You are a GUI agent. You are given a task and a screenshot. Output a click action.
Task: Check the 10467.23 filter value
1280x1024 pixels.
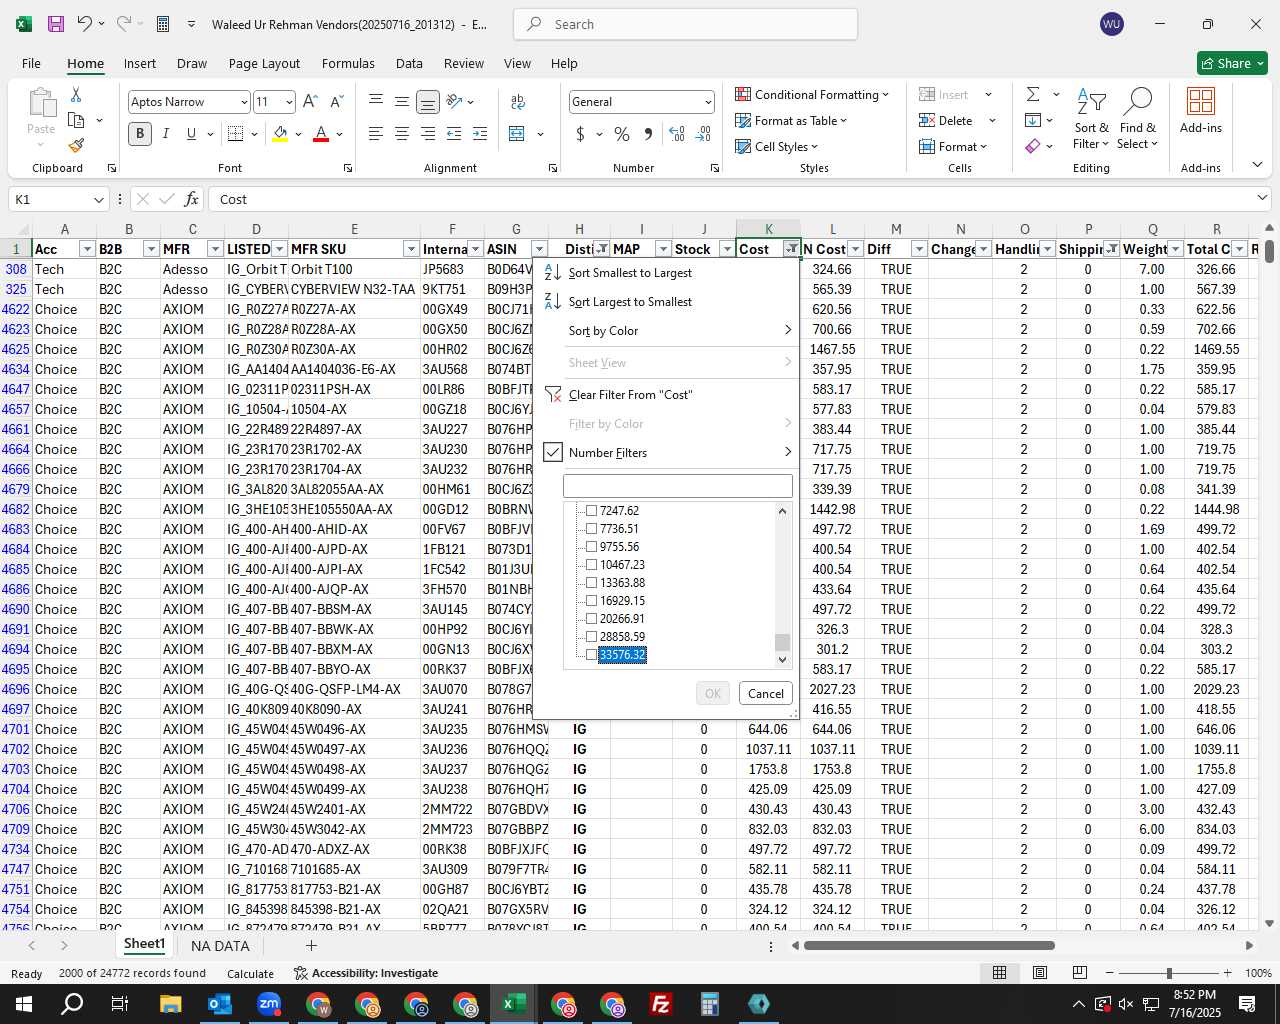pyautogui.click(x=591, y=565)
